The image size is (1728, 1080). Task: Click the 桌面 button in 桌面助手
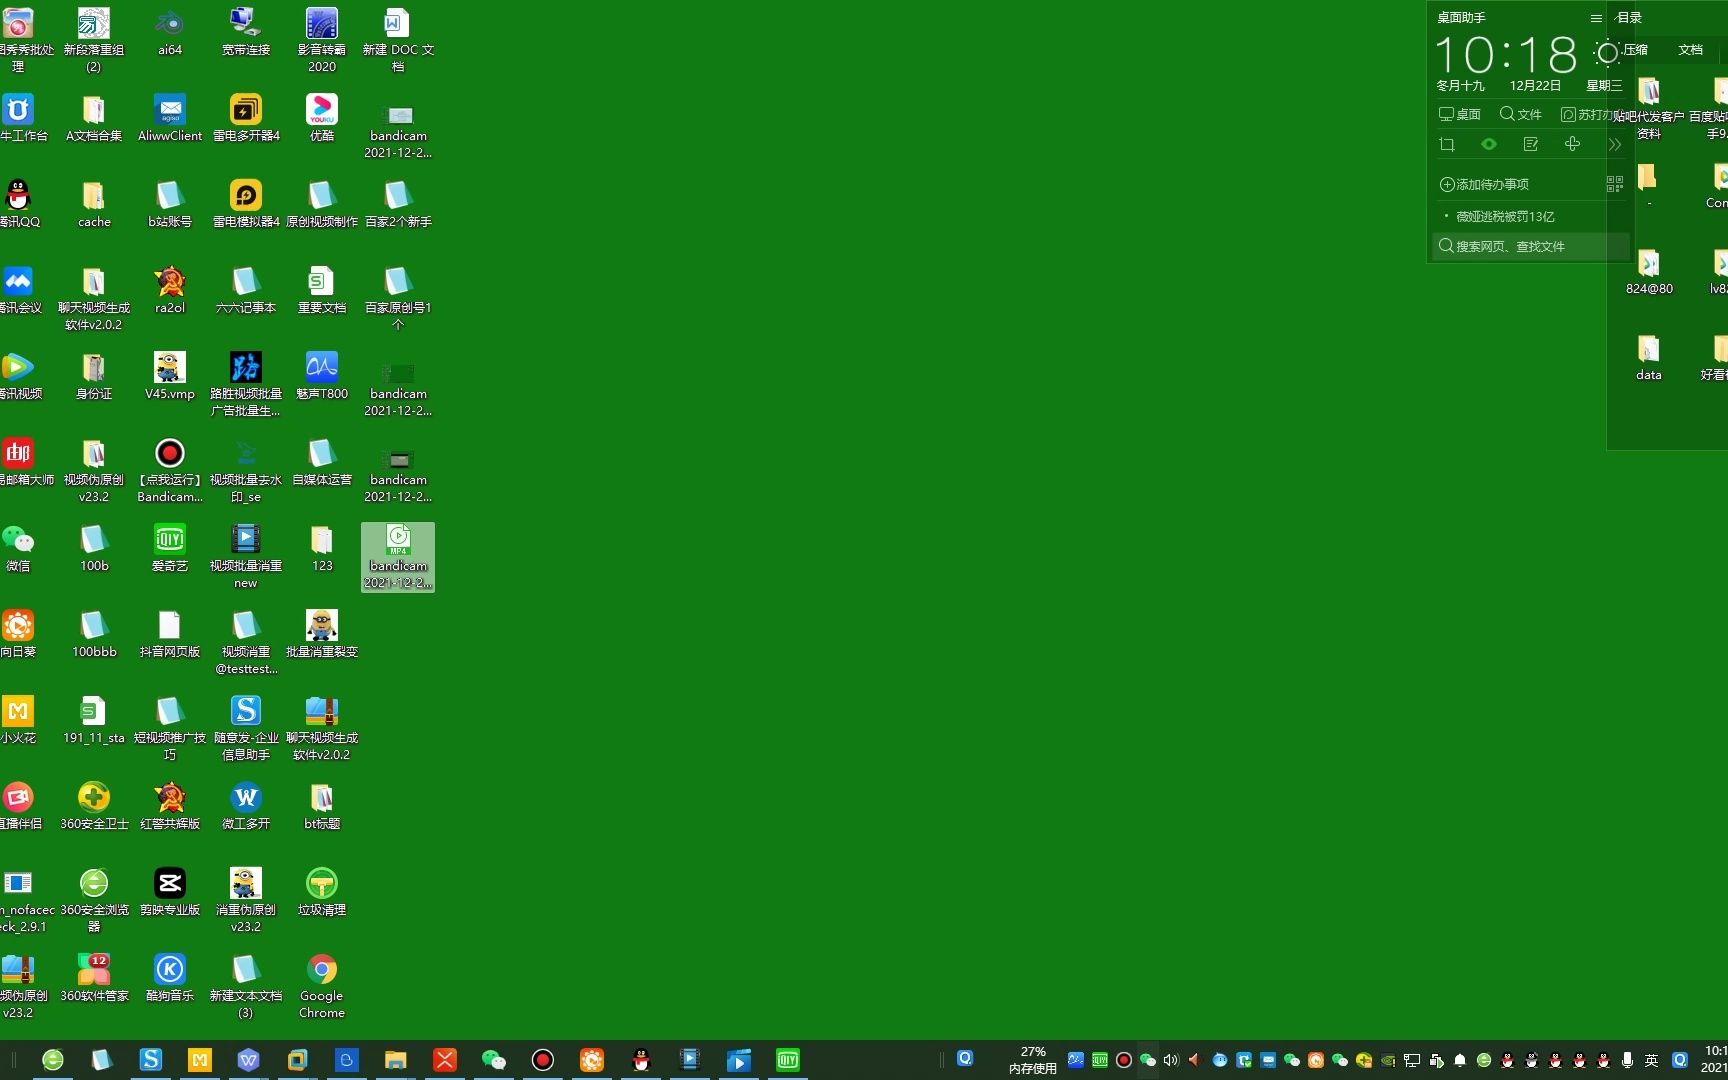click(x=1460, y=114)
